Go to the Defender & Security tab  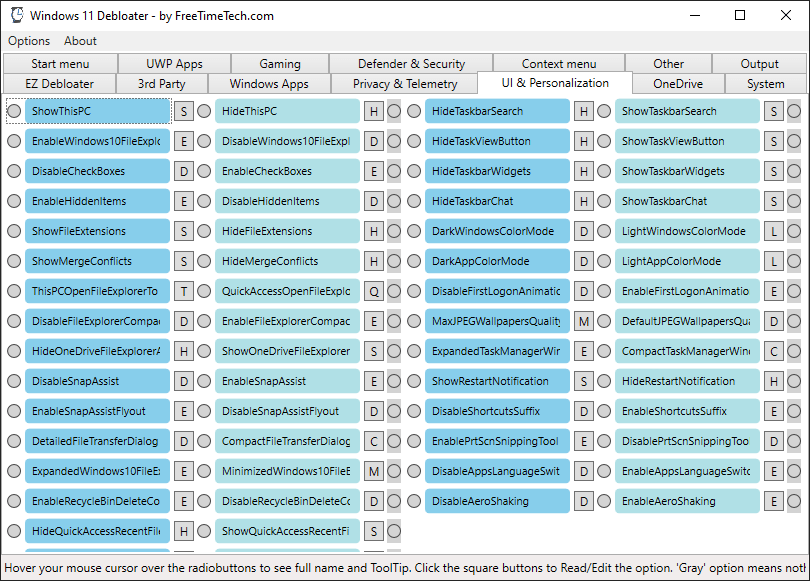[411, 64]
